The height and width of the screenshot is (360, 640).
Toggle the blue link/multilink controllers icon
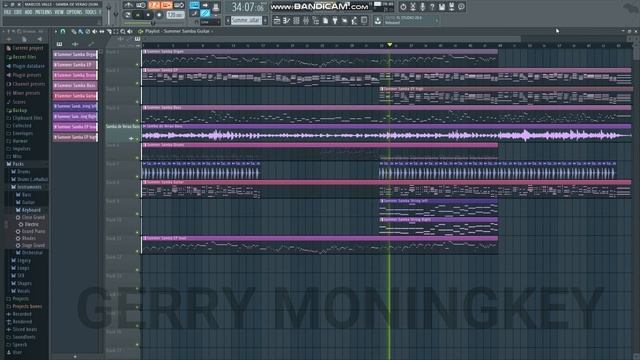205,13
